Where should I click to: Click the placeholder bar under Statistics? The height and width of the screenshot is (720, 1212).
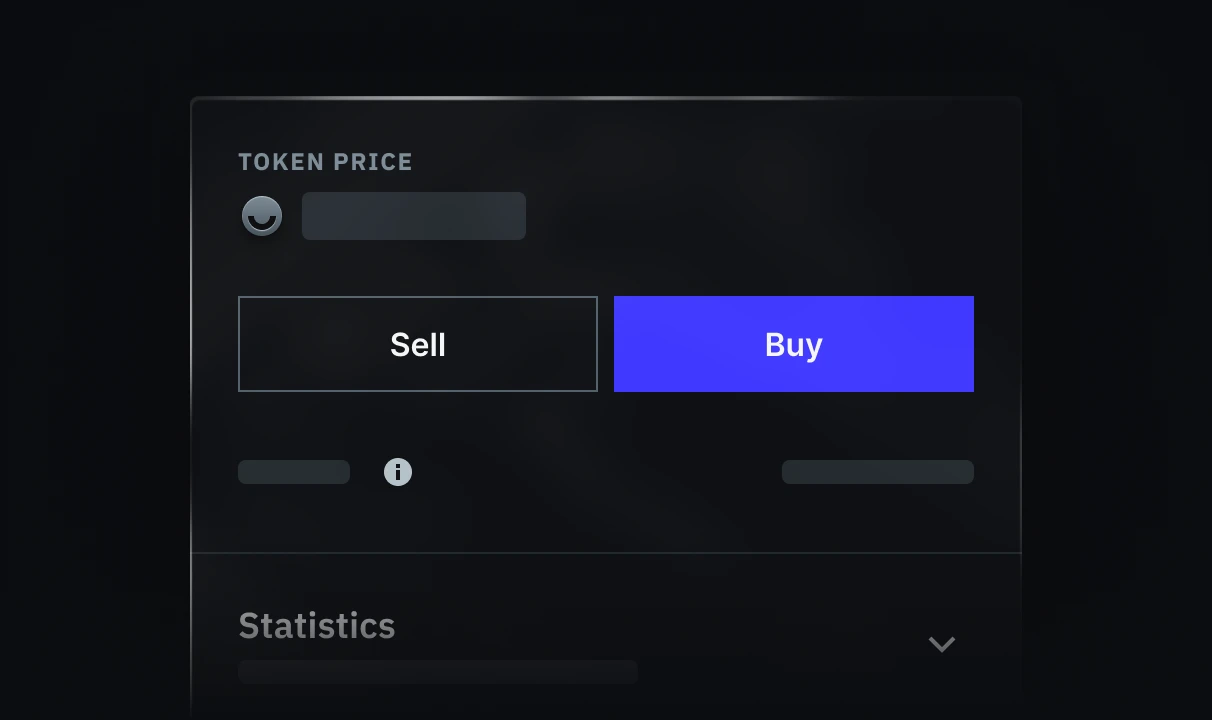coord(437,671)
